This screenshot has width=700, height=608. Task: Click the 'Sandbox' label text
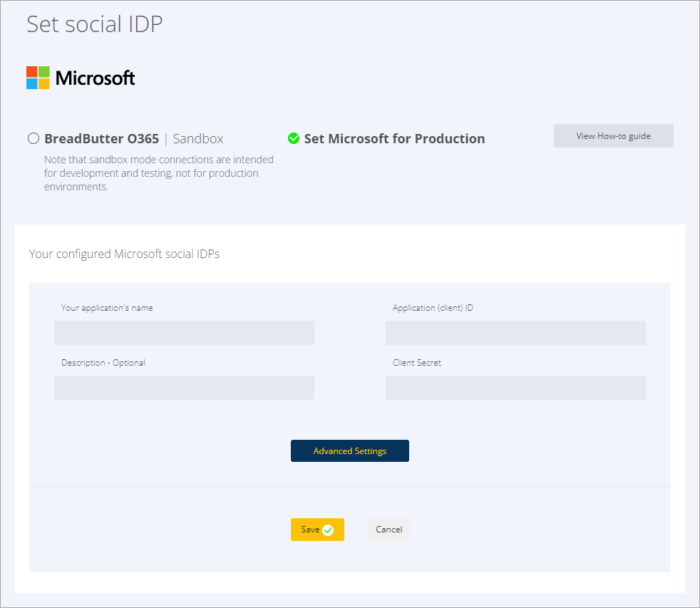[x=198, y=139]
